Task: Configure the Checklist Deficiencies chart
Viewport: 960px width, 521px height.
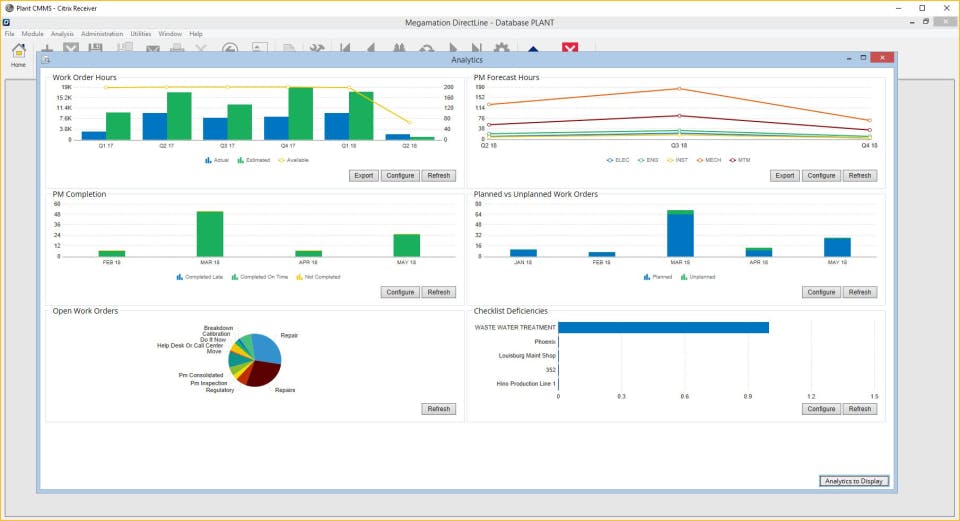Action: [x=821, y=409]
